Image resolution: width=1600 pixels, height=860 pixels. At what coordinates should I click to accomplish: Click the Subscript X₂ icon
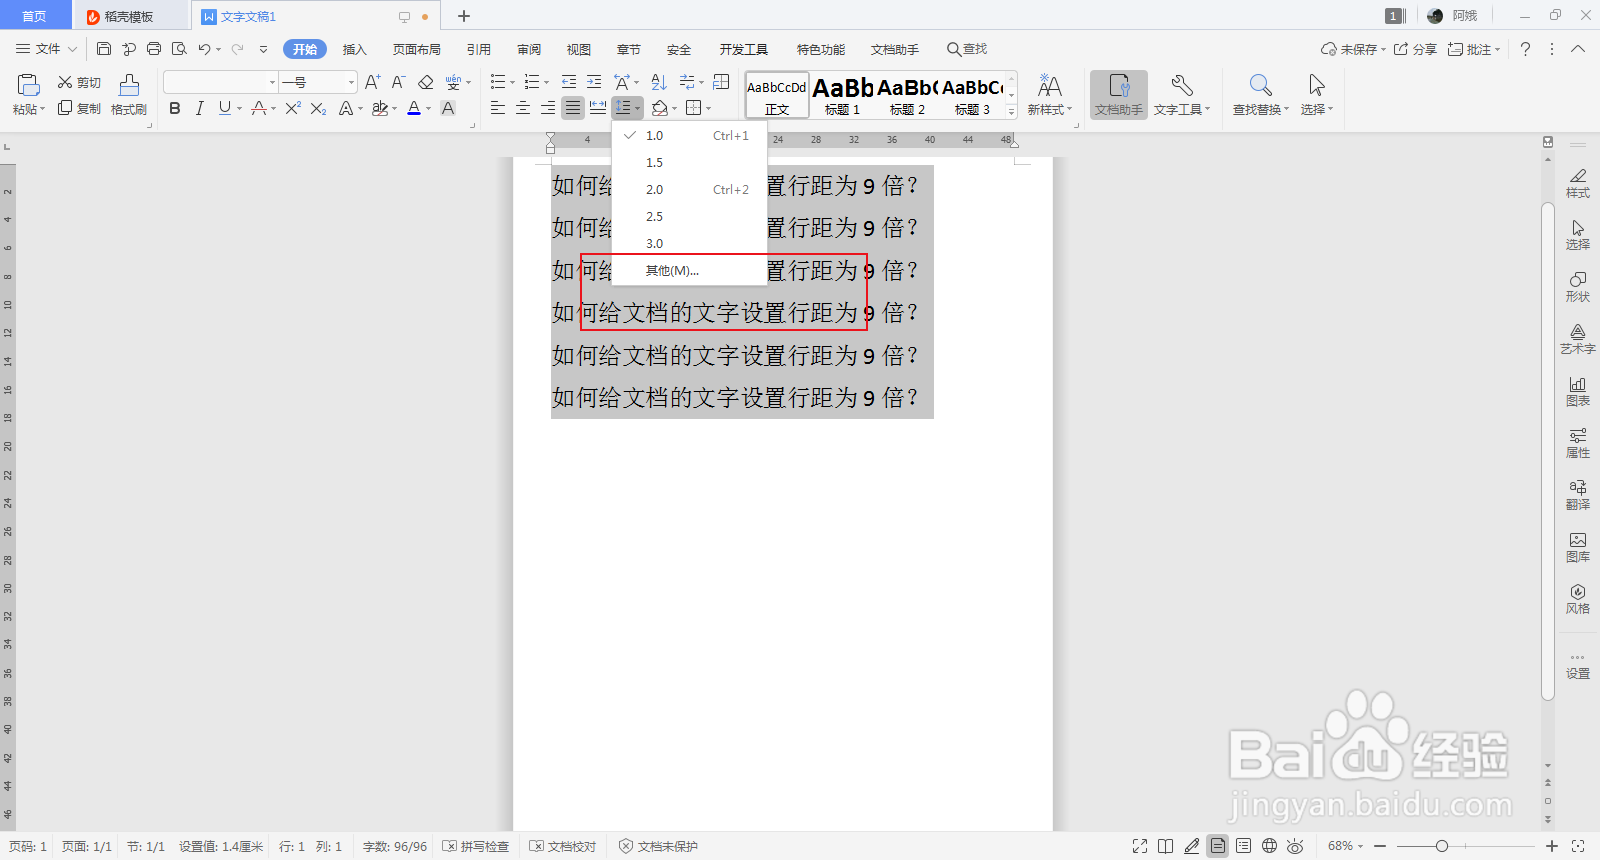pos(318,108)
